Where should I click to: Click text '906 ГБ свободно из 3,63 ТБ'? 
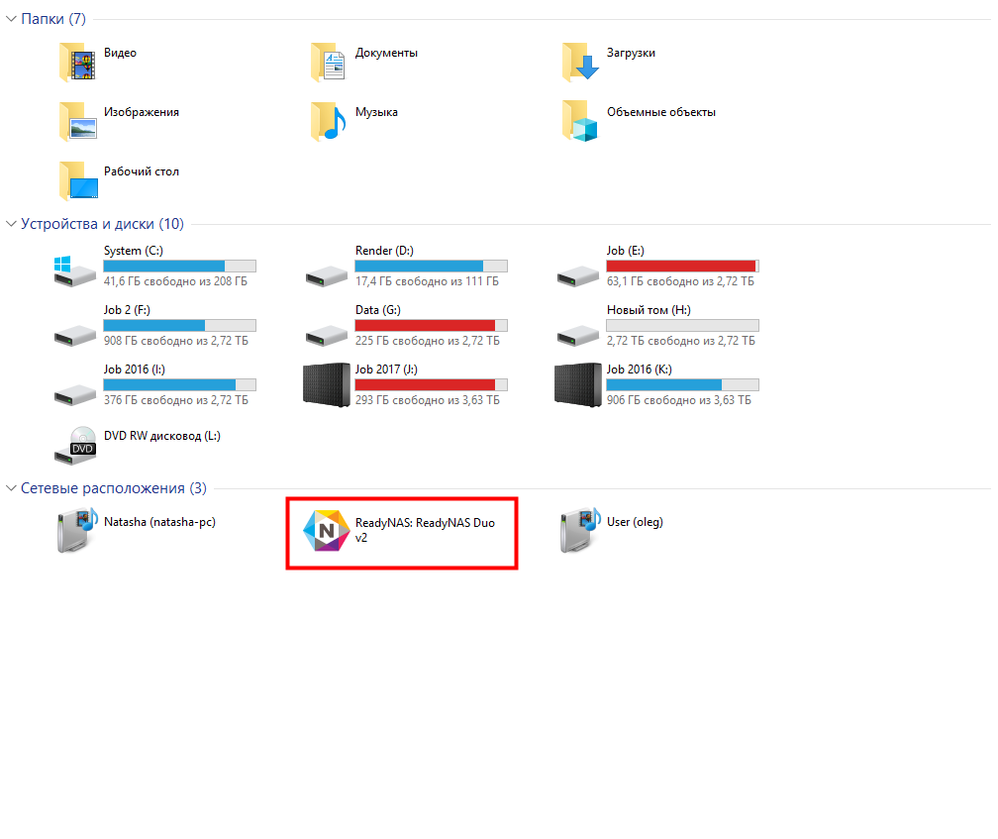point(679,400)
